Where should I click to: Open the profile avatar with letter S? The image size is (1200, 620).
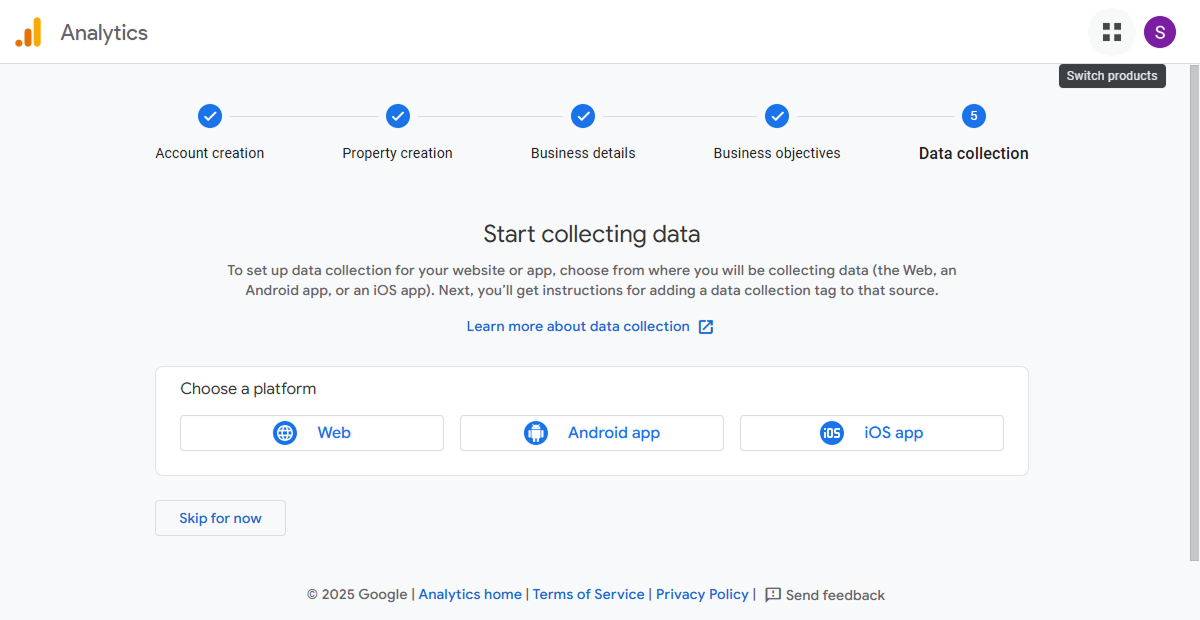1160,31
